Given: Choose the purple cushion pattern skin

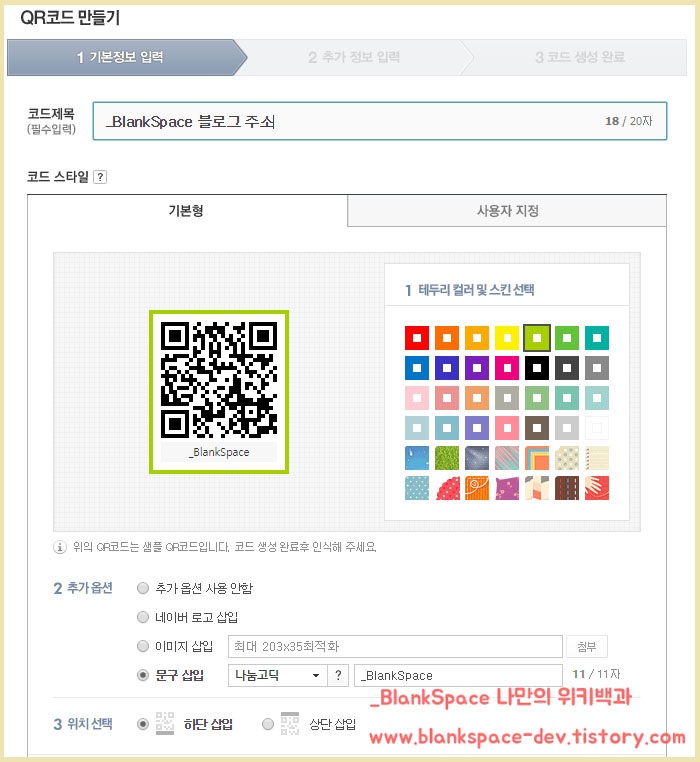Looking at the screenshot, I should (x=507, y=488).
